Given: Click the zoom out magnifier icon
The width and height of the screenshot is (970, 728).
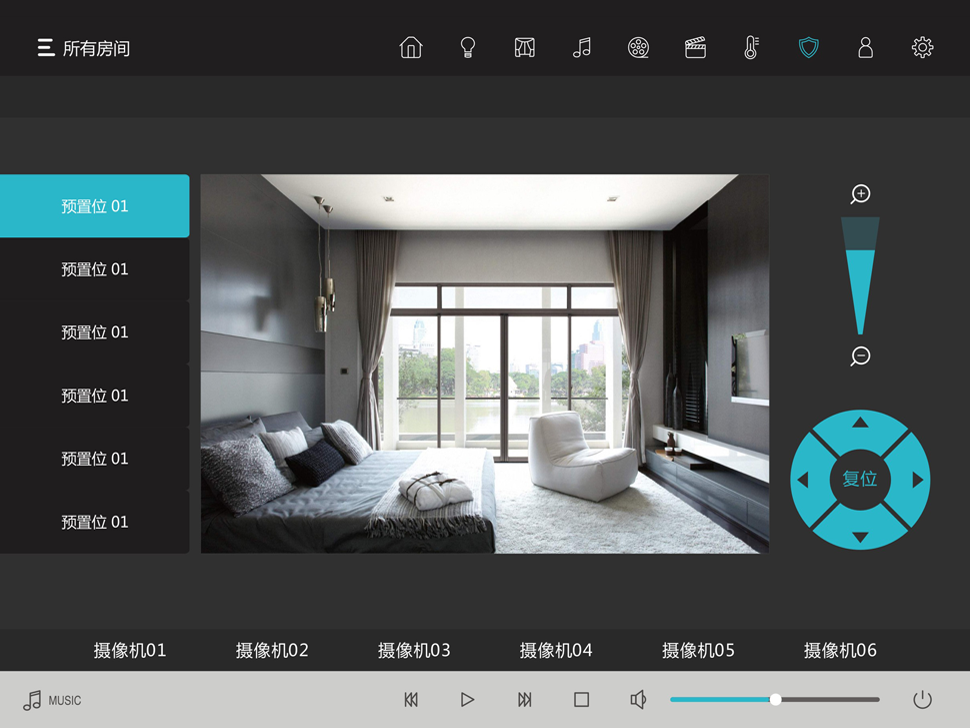Looking at the screenshot, I should click(x=860, y=356).
